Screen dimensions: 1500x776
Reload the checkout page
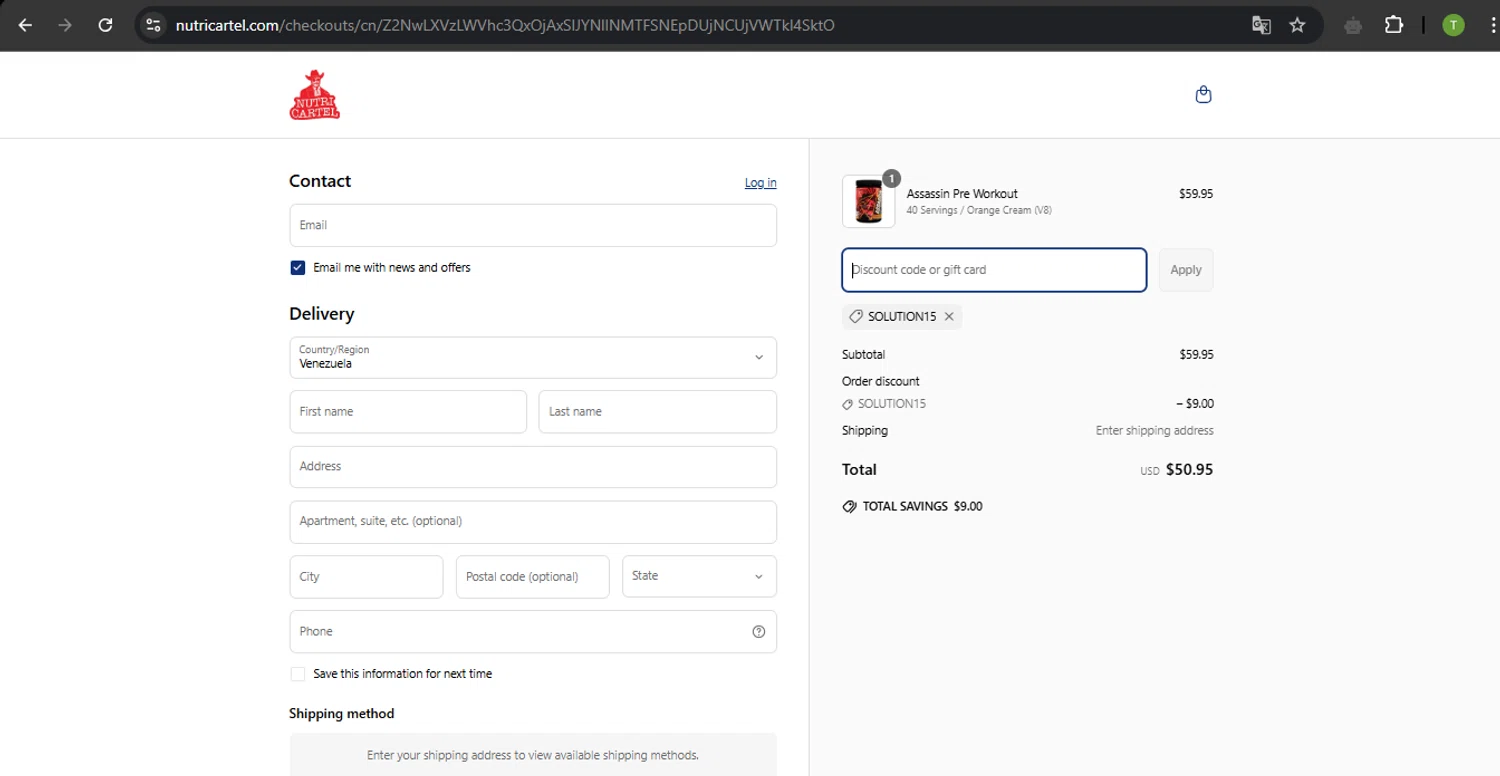click(x=105, y=25)
